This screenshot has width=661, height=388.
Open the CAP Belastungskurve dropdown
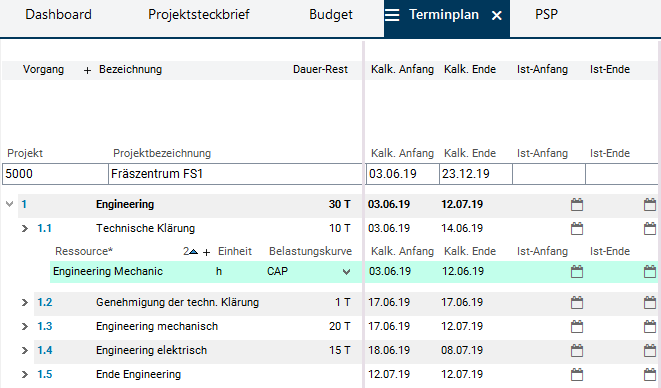pyautogui.click(x=347, y=272)
